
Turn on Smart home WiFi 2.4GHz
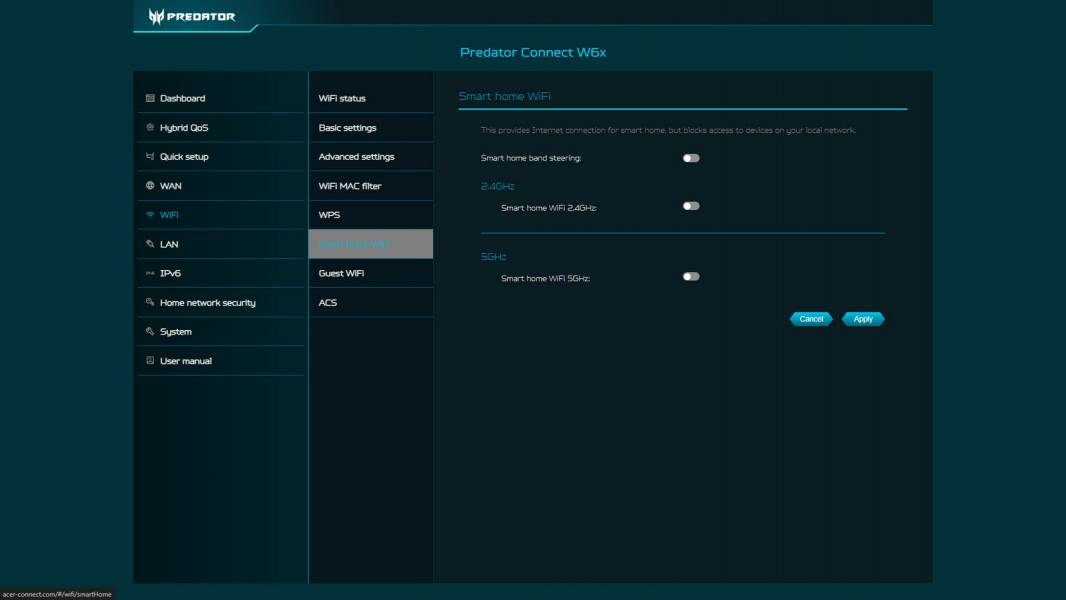pyautogui.click(x=689, y=205)
